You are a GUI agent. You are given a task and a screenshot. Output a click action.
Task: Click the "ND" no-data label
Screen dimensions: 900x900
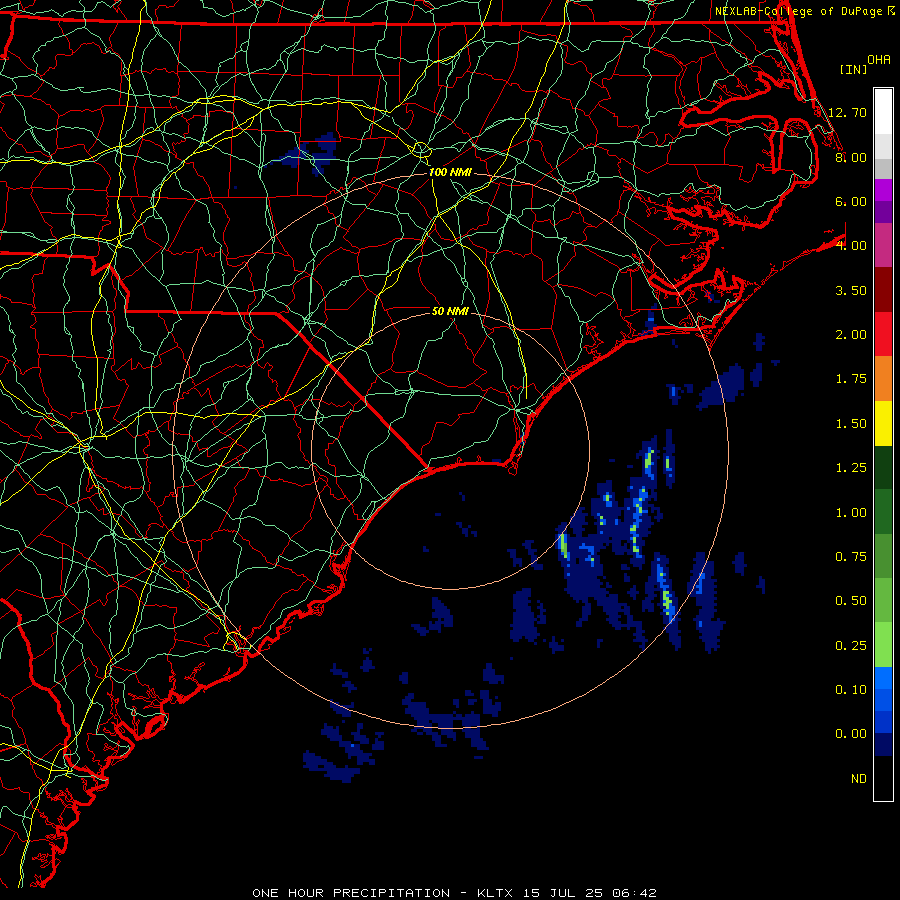(x=859, y=779)
